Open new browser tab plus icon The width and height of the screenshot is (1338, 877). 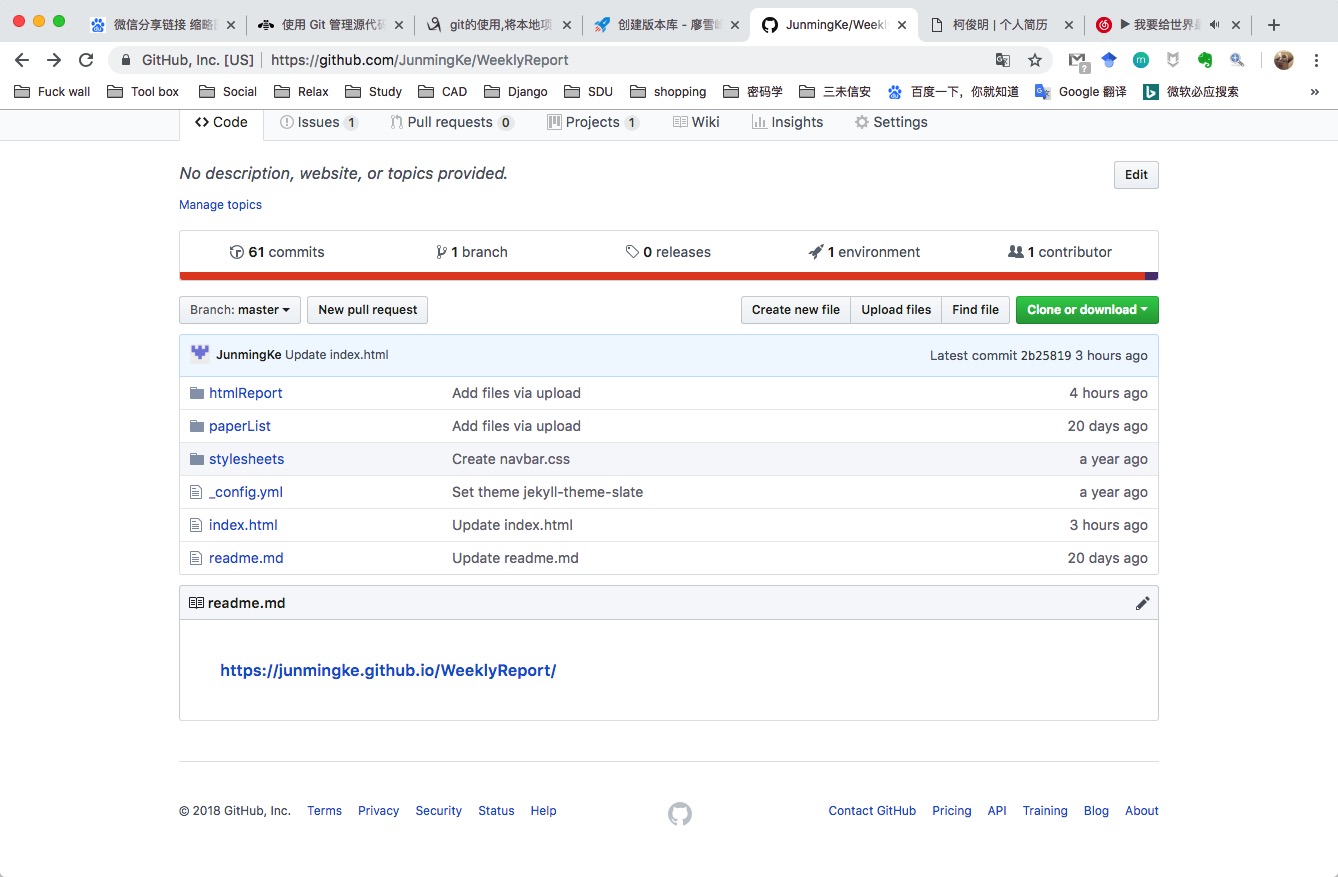[x=1273, y=25]
